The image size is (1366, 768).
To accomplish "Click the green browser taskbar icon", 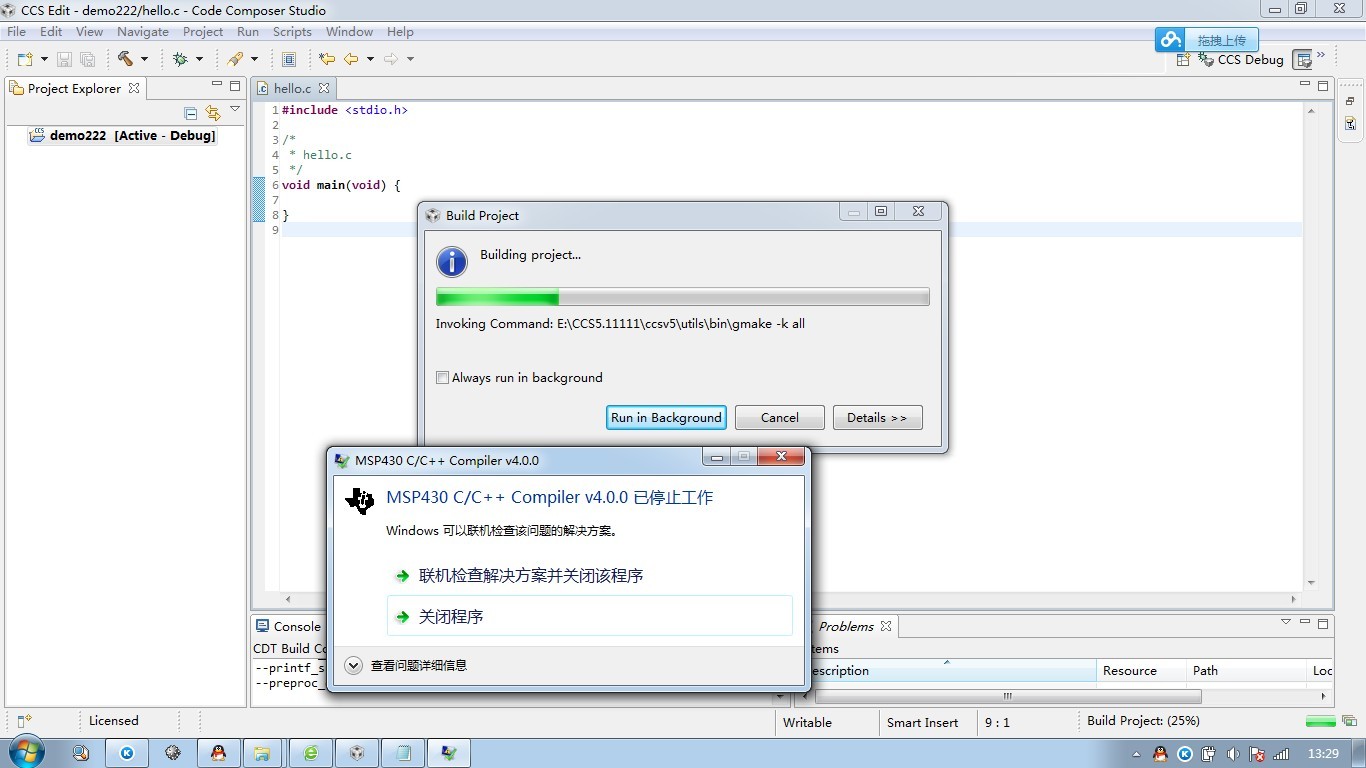I will (311, 753).
